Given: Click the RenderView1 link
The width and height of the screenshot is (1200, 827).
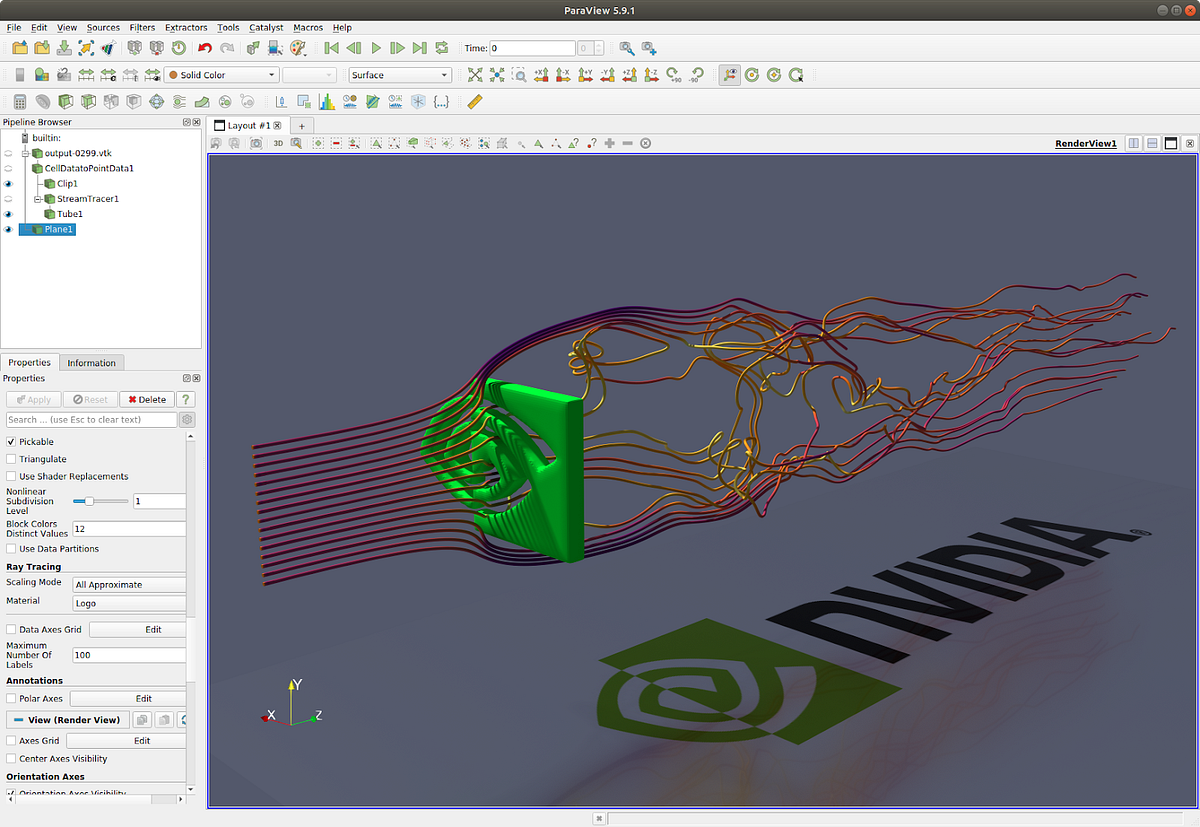Looking at the screenshot, I should coord(1085,142).
